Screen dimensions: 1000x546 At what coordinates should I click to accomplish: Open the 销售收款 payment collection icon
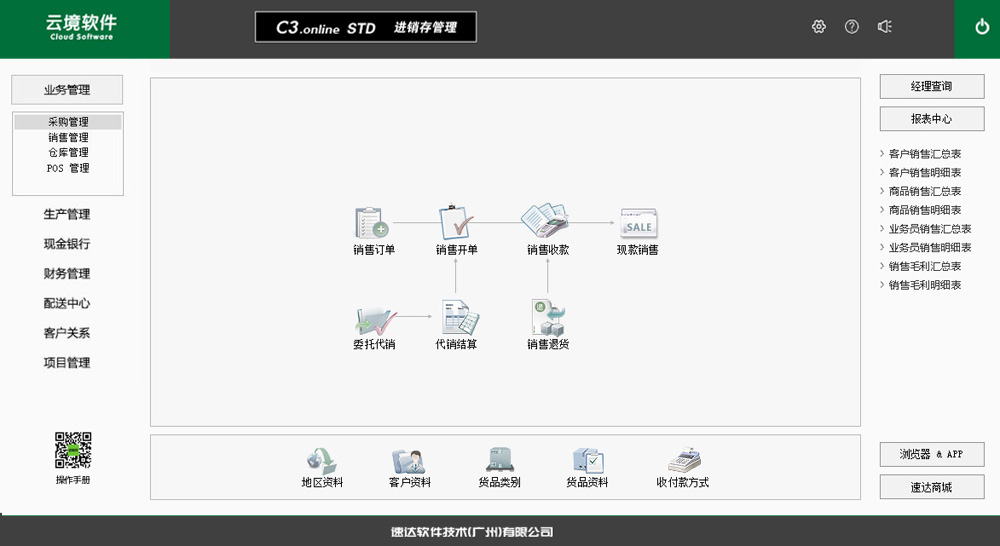point(546,220)
